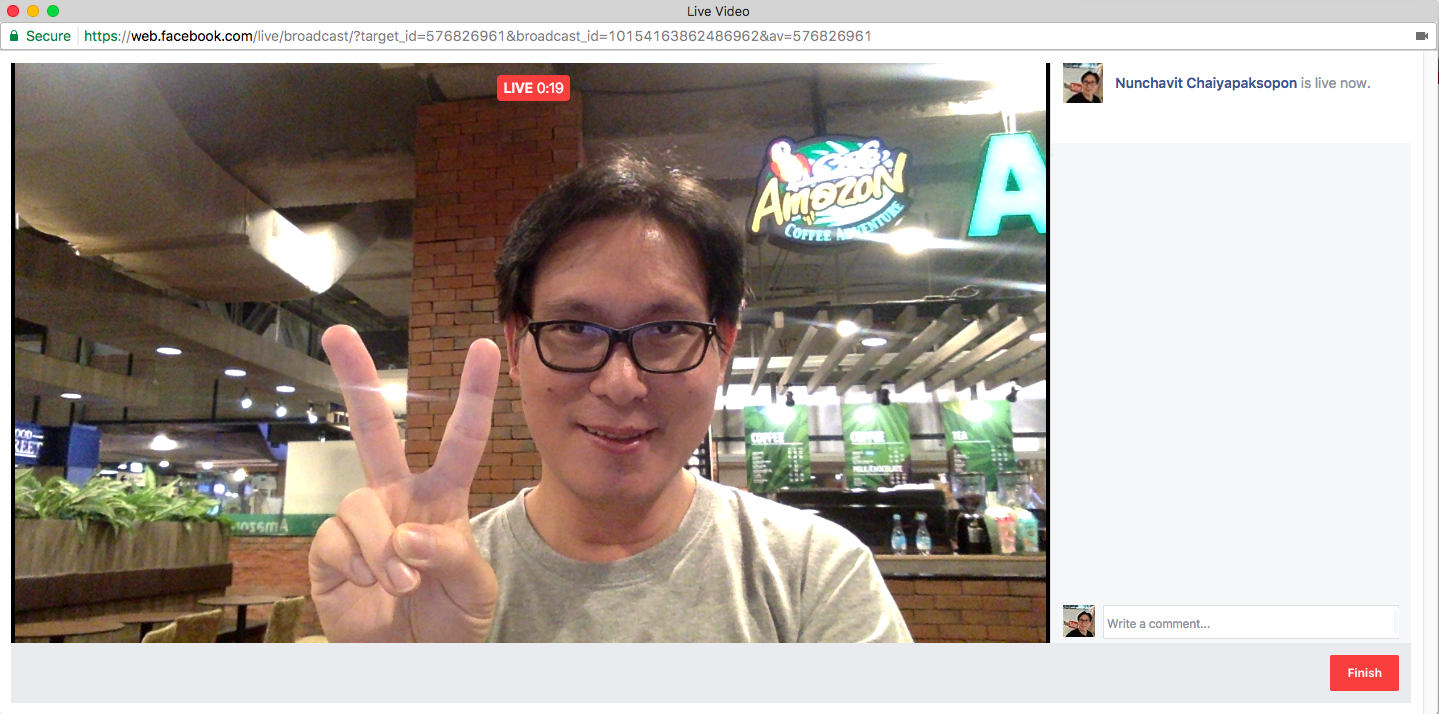The width and height of the screenshot is (1439, 714).
Task: Open Nunchavit Chaiyapaksopon profile link
Action: point(1206,83)
